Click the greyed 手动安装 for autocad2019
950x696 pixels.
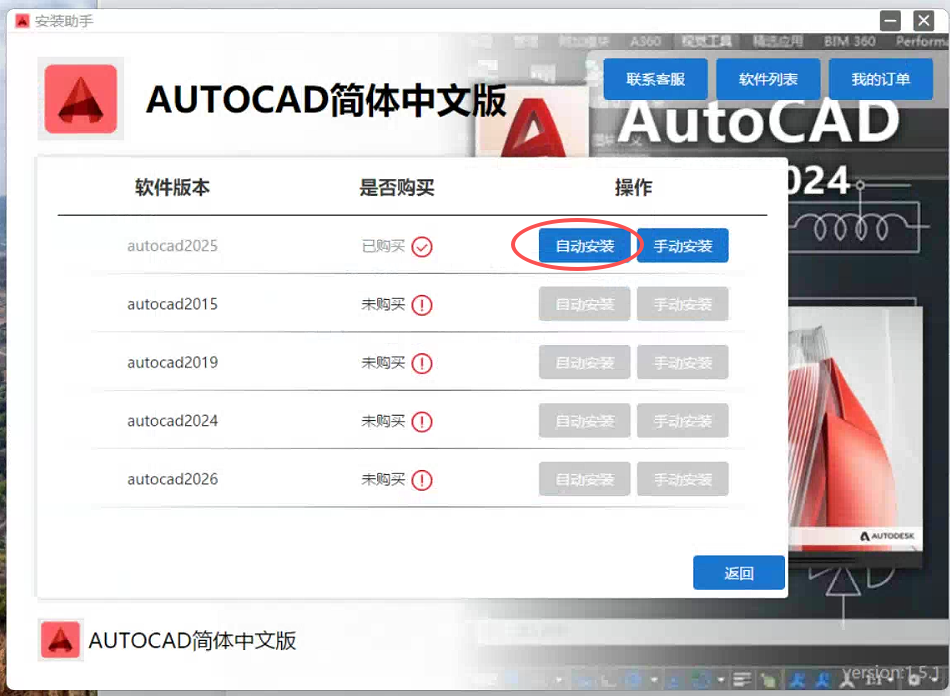tap(682, 362)
